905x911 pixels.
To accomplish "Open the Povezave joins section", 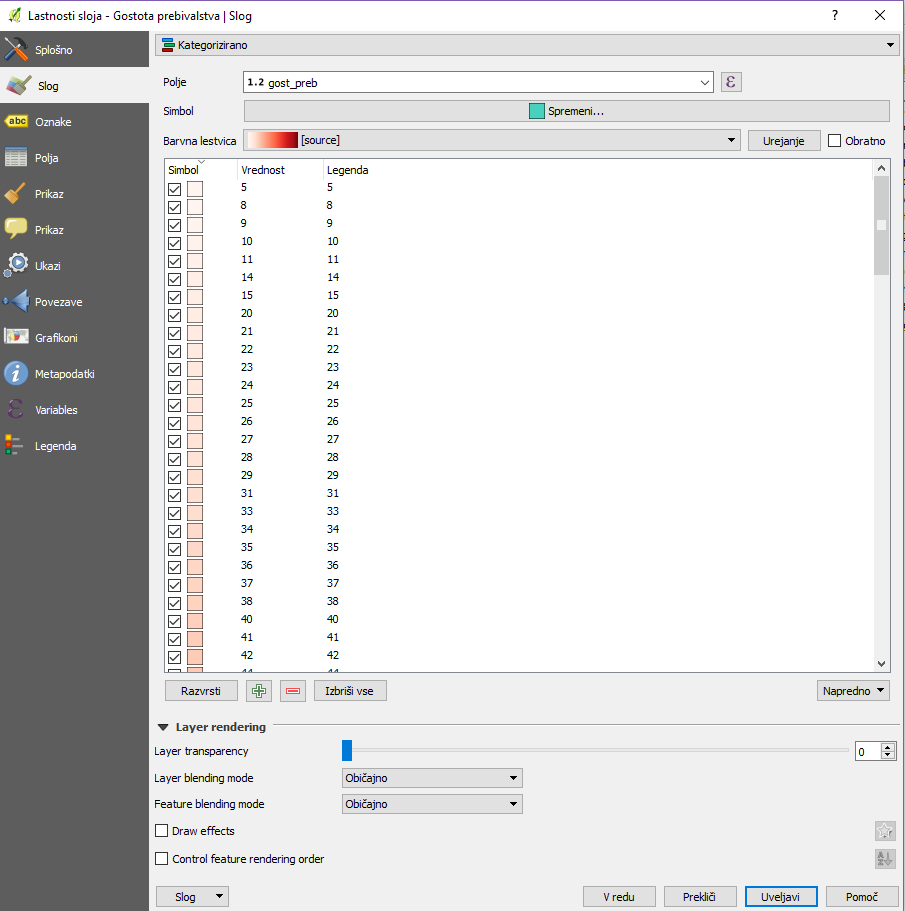I will click(x=58, y=302).
